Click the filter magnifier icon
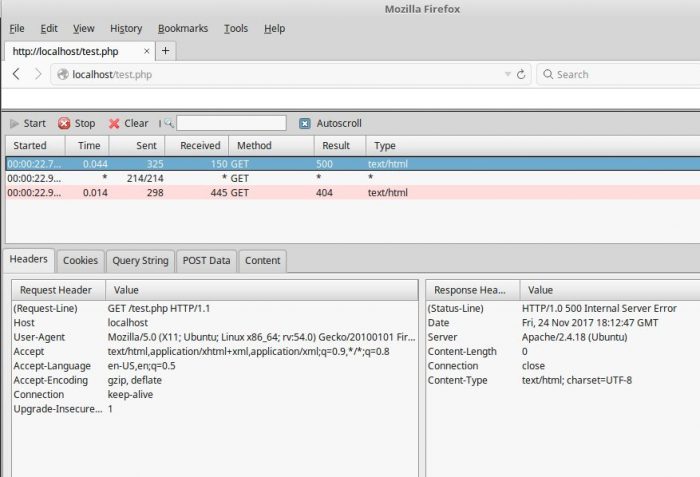This screenshot has width=700, height=477. pos(169,123)
